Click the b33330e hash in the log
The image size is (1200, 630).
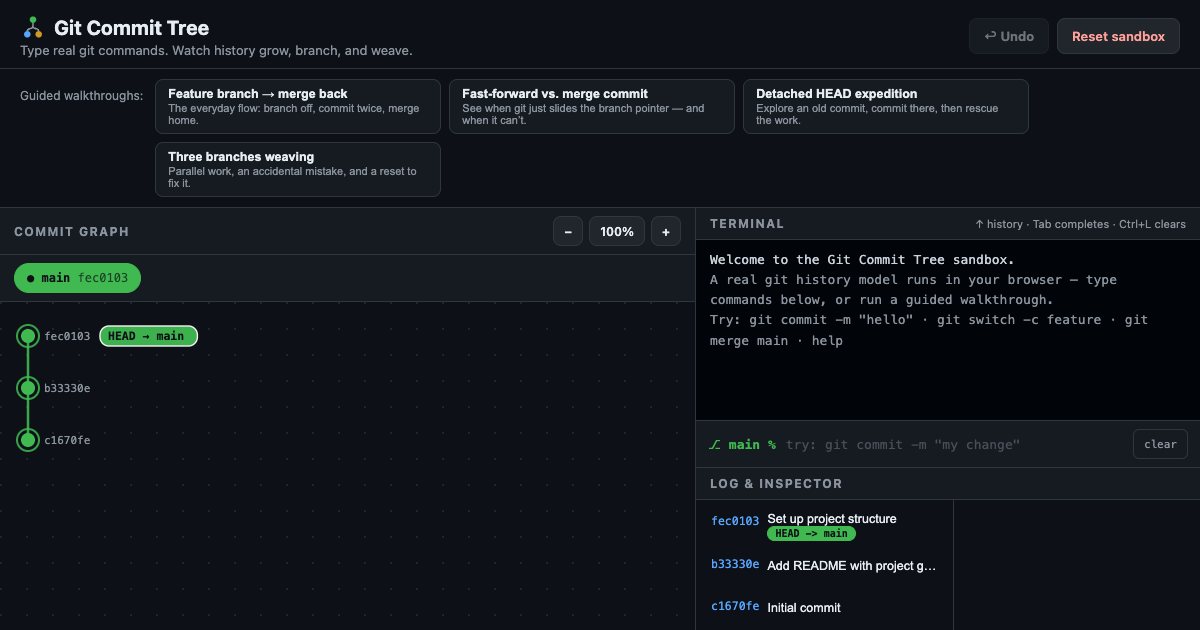(735, 564)
